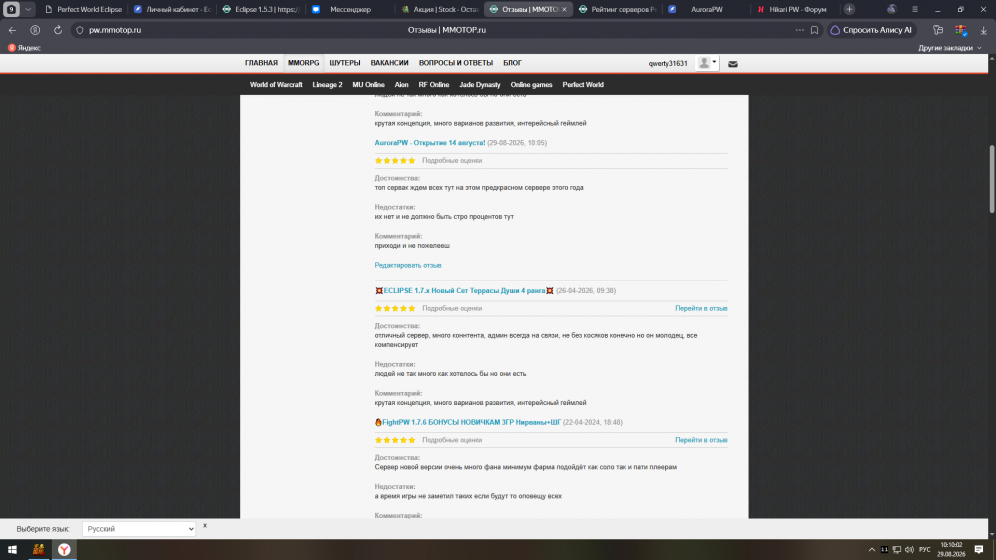Open the World of Warcraft game link
This screenshot has height=560, width=996.
click(x=276, y=84)
